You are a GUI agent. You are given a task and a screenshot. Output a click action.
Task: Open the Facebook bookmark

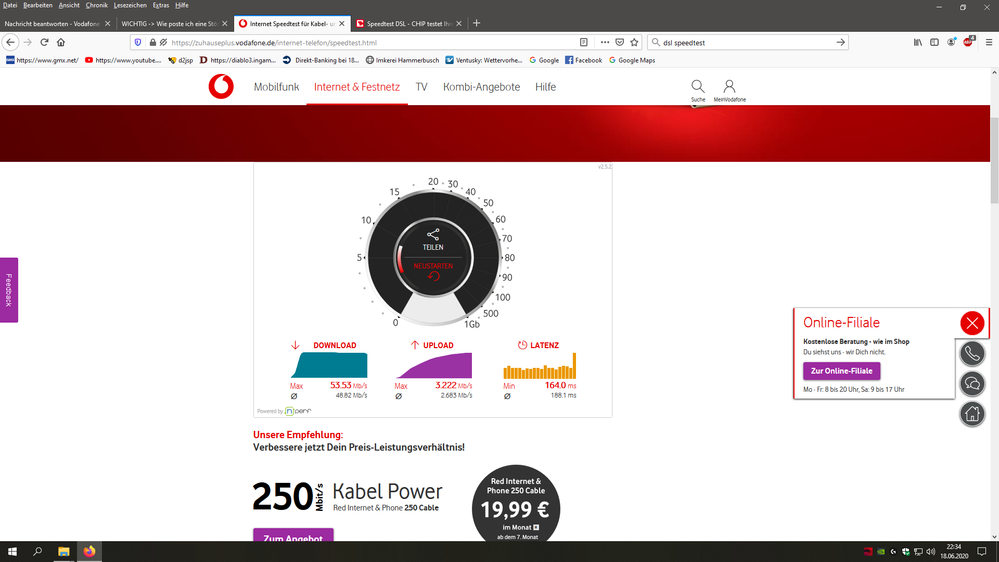[x=584, y=60]
